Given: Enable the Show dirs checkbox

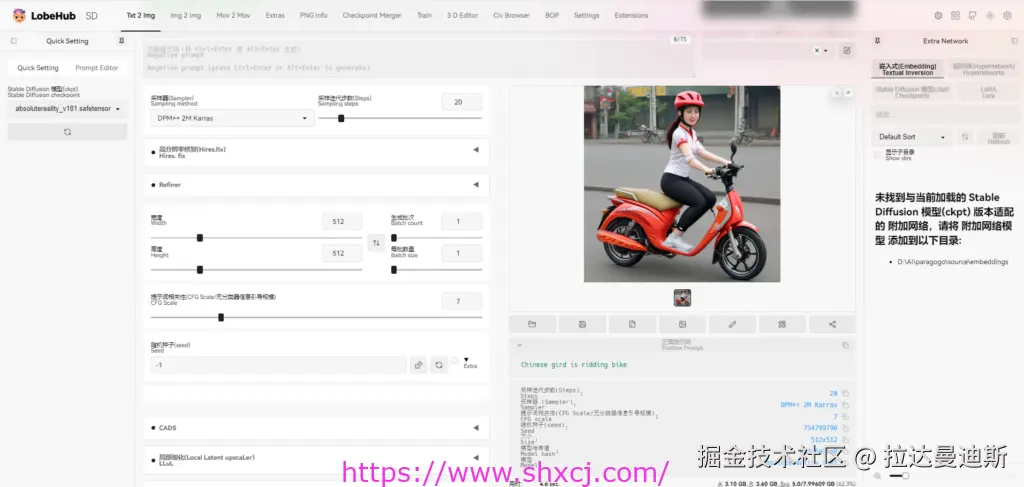Looking at the screenshot, I should tap(877, 155).
